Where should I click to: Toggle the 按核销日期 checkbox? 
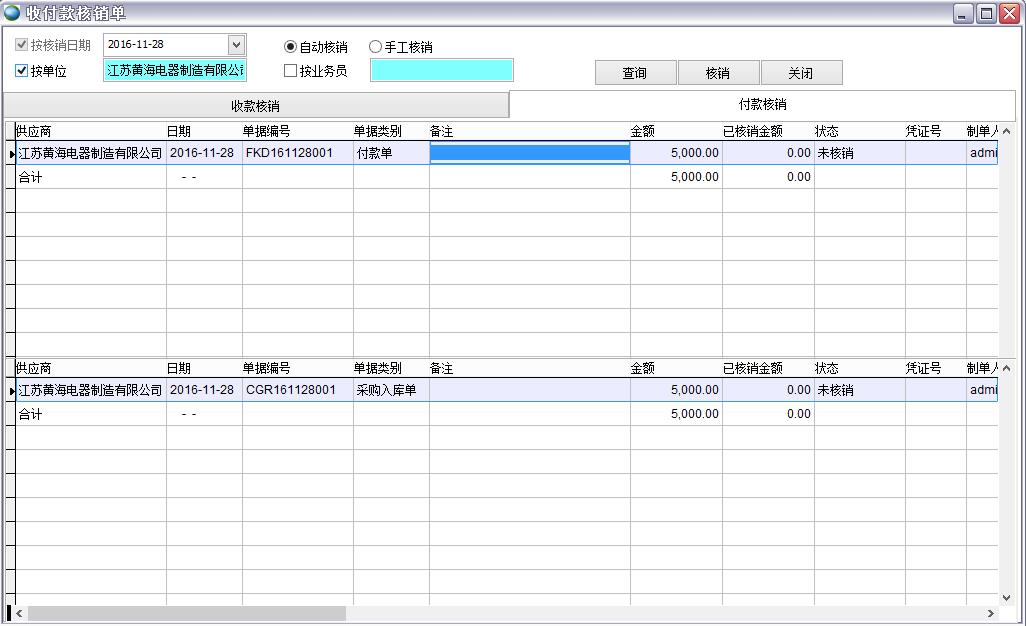click(22, 44)
